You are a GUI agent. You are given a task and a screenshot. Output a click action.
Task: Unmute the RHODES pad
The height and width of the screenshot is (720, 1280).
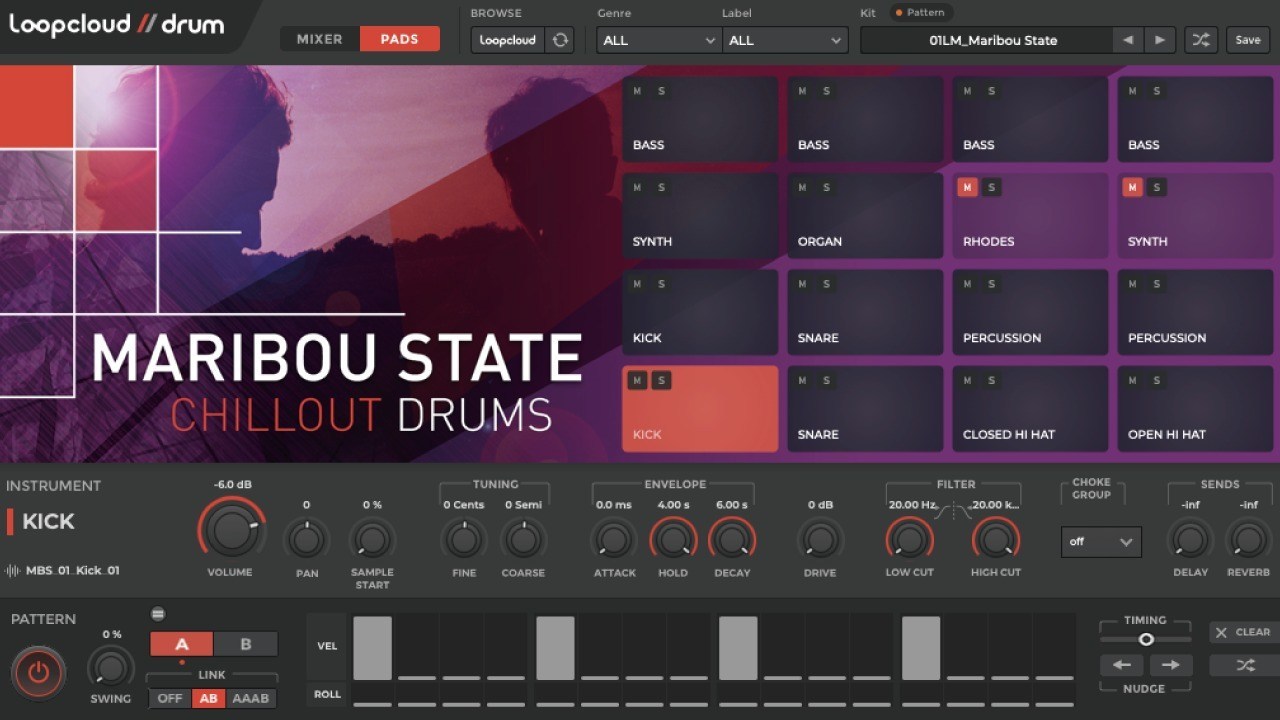[967, 187]
